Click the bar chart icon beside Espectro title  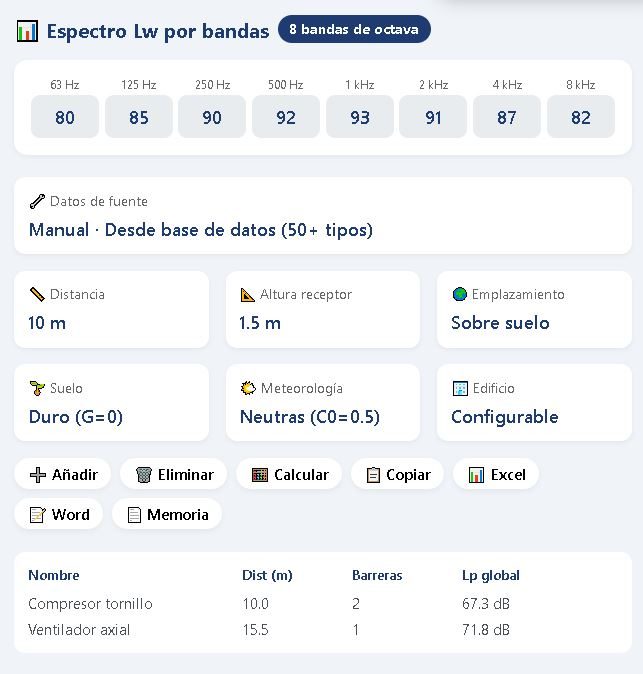27,31
